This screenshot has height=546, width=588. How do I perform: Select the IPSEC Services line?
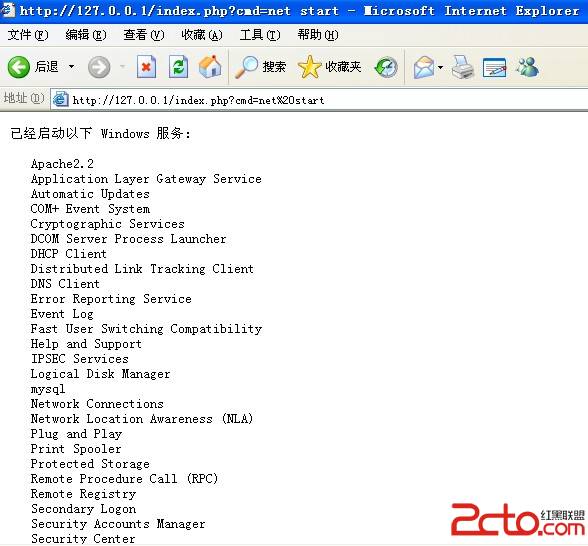[x=80, y=359]
